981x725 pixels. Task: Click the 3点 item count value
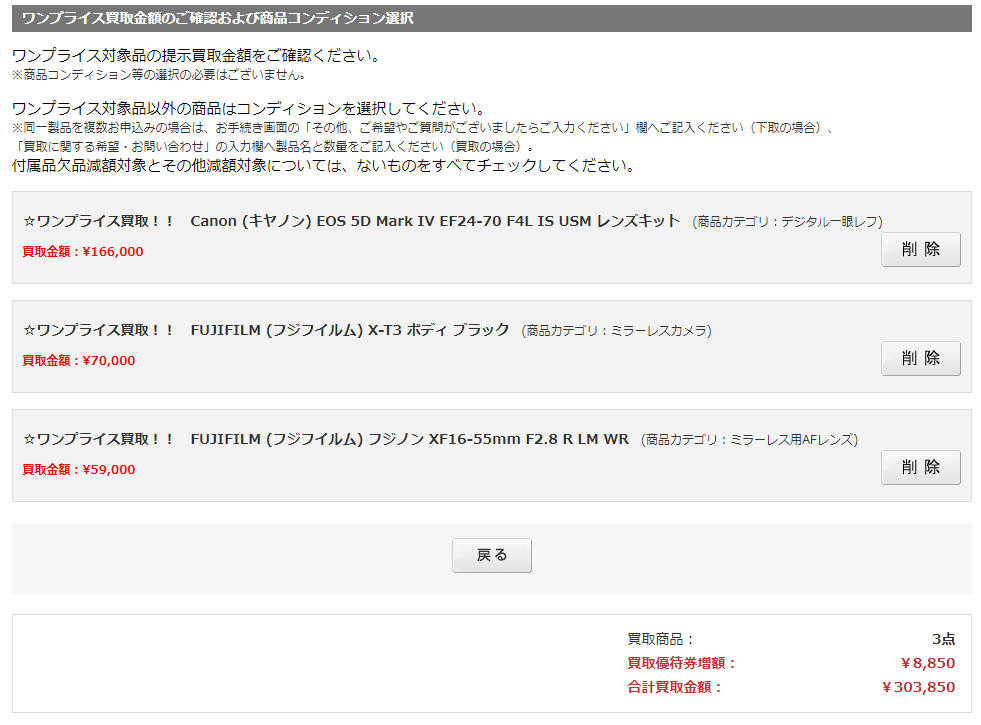point(943,639)
